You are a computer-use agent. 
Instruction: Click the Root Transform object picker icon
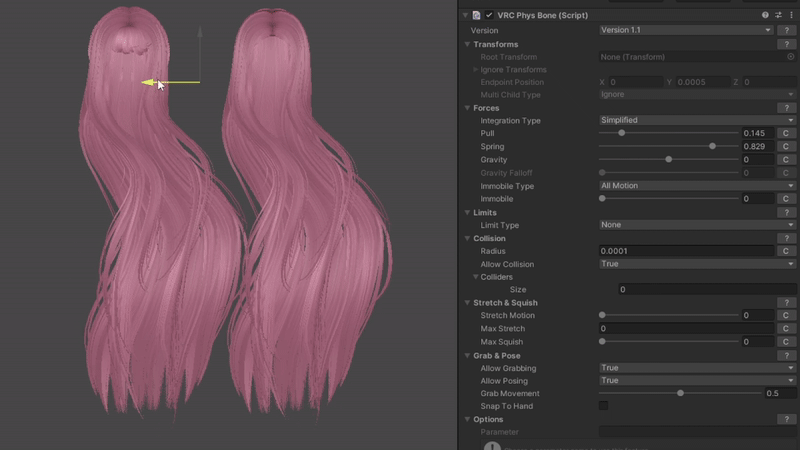pos(790,57)
